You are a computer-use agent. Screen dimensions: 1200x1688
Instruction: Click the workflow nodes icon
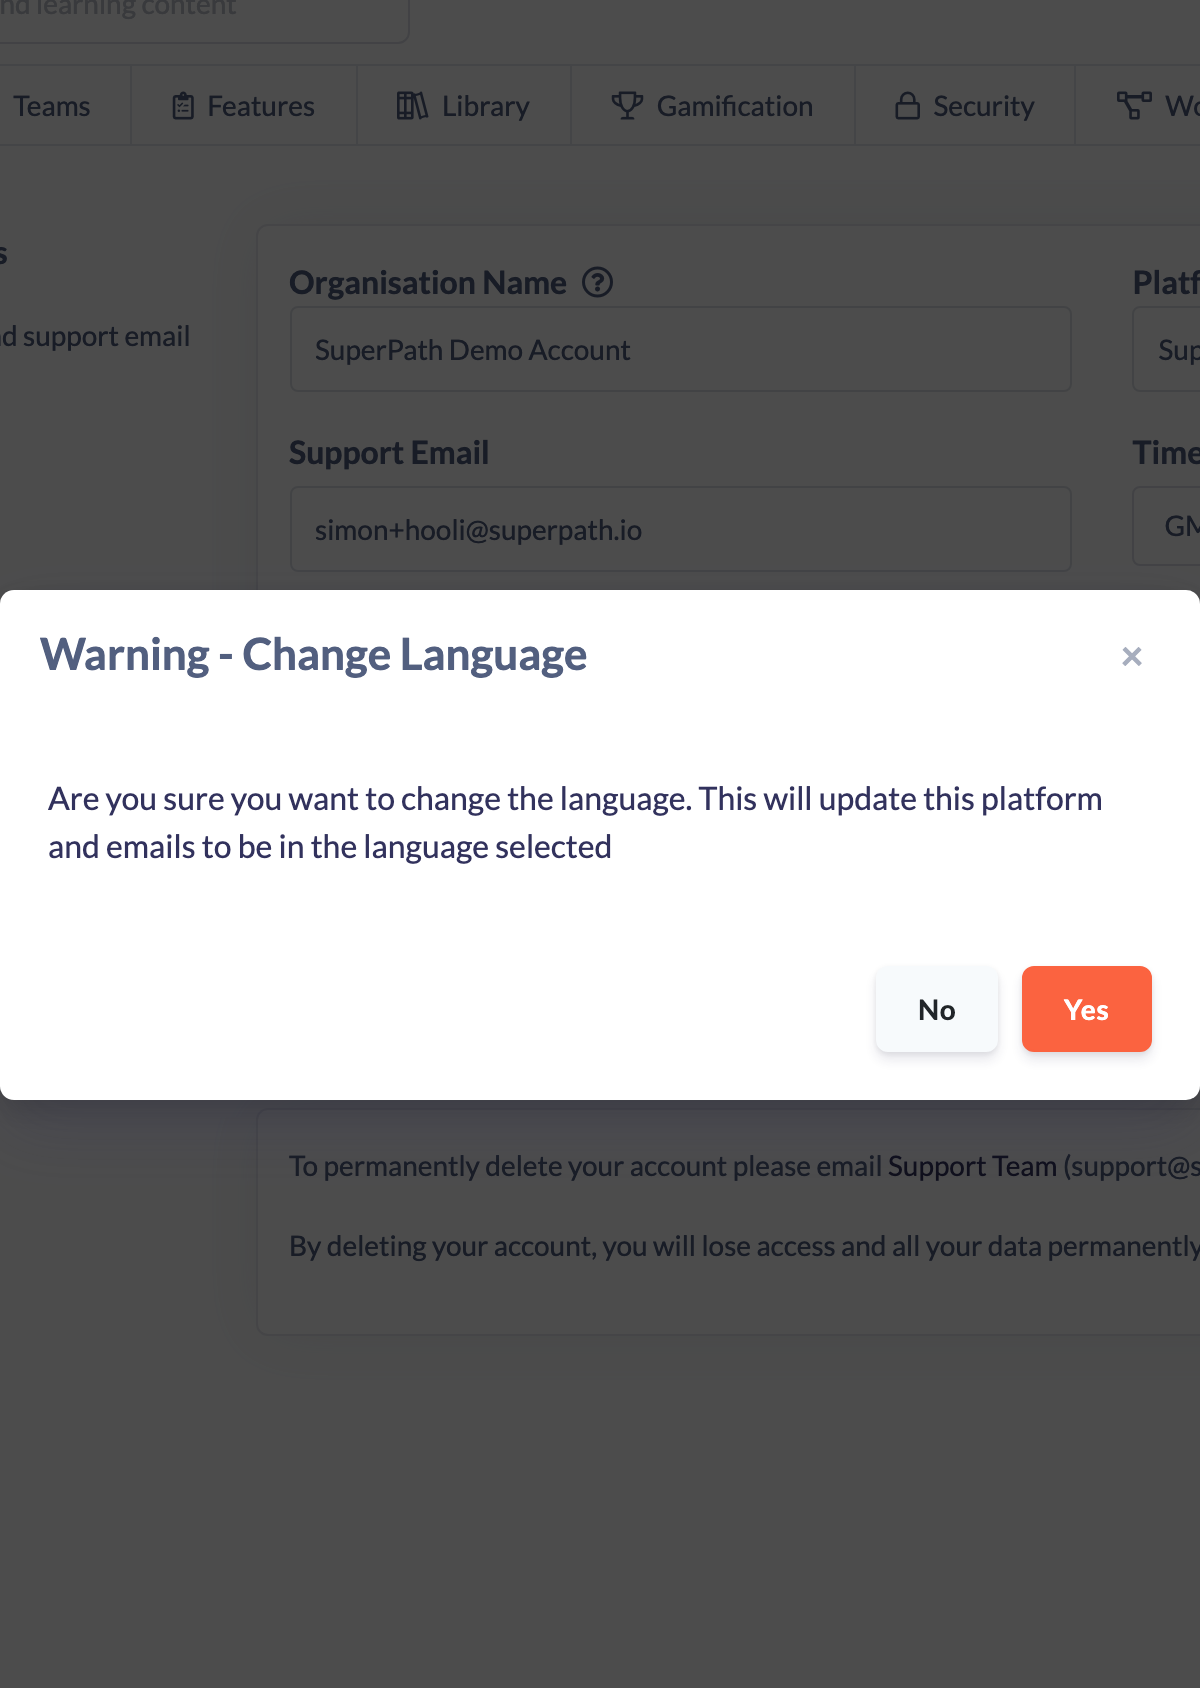pyautogui.click(x=1134, y=106)
